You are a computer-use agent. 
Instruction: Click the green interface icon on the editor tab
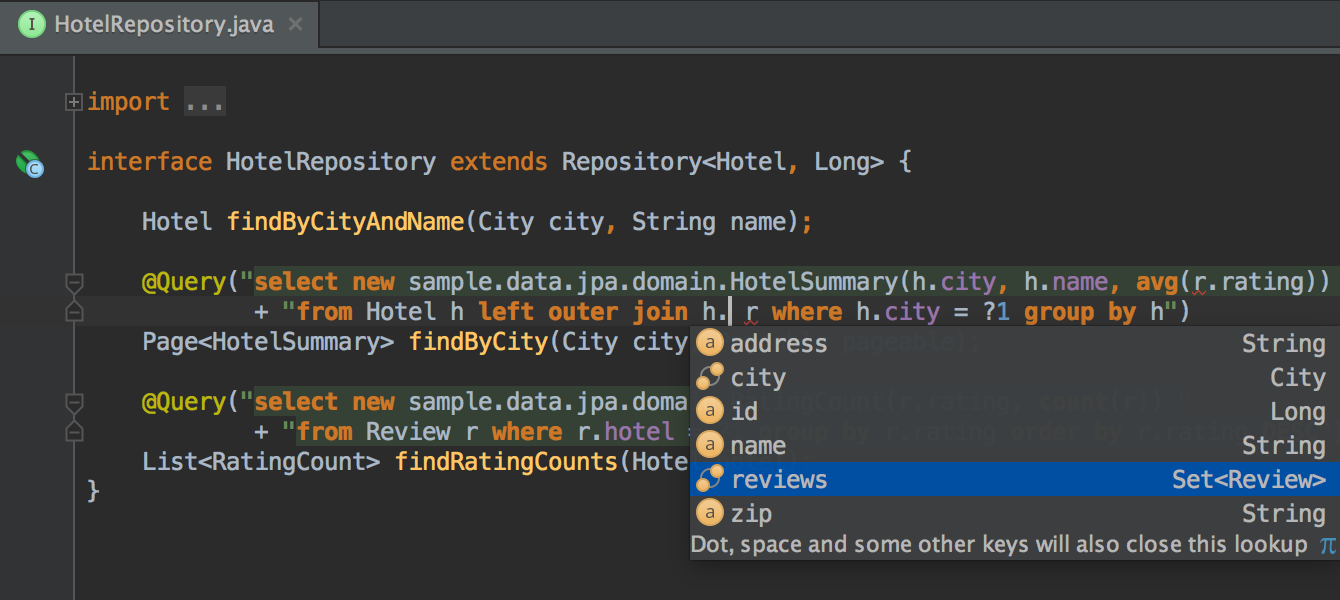[31, 26]
